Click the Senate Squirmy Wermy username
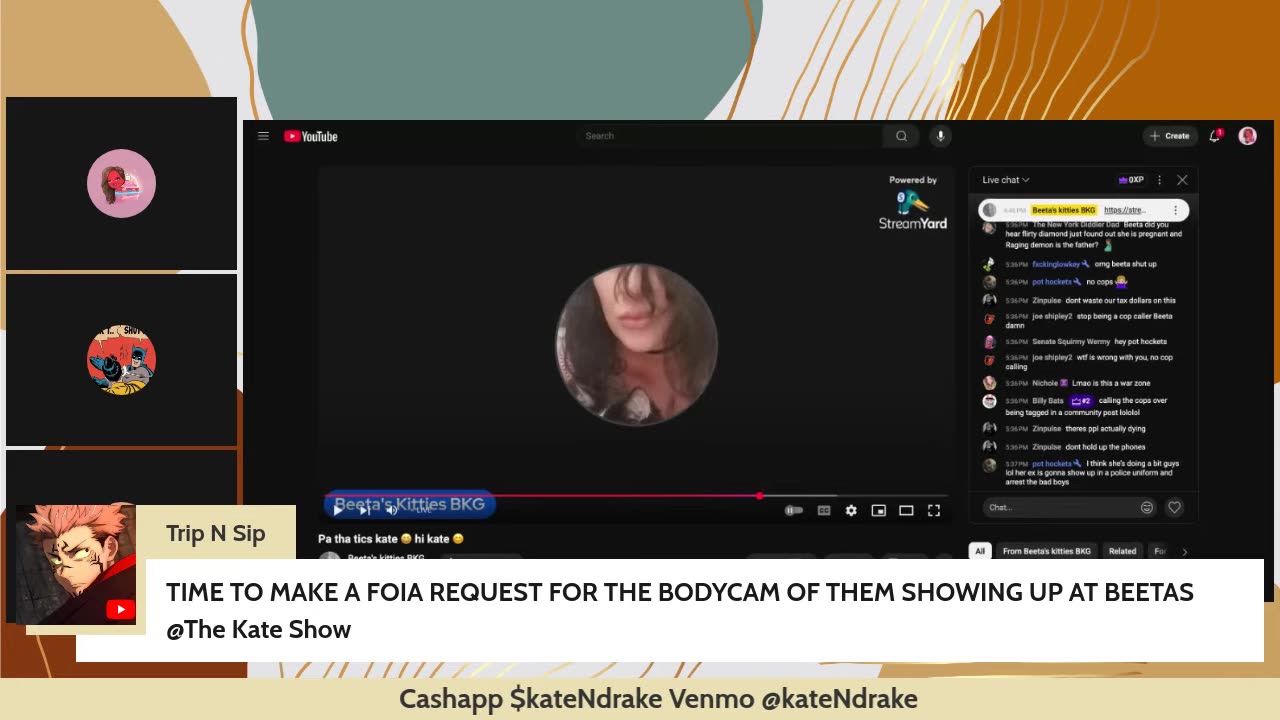This screenshot has width=1280, height=720. coord(1071,342)
